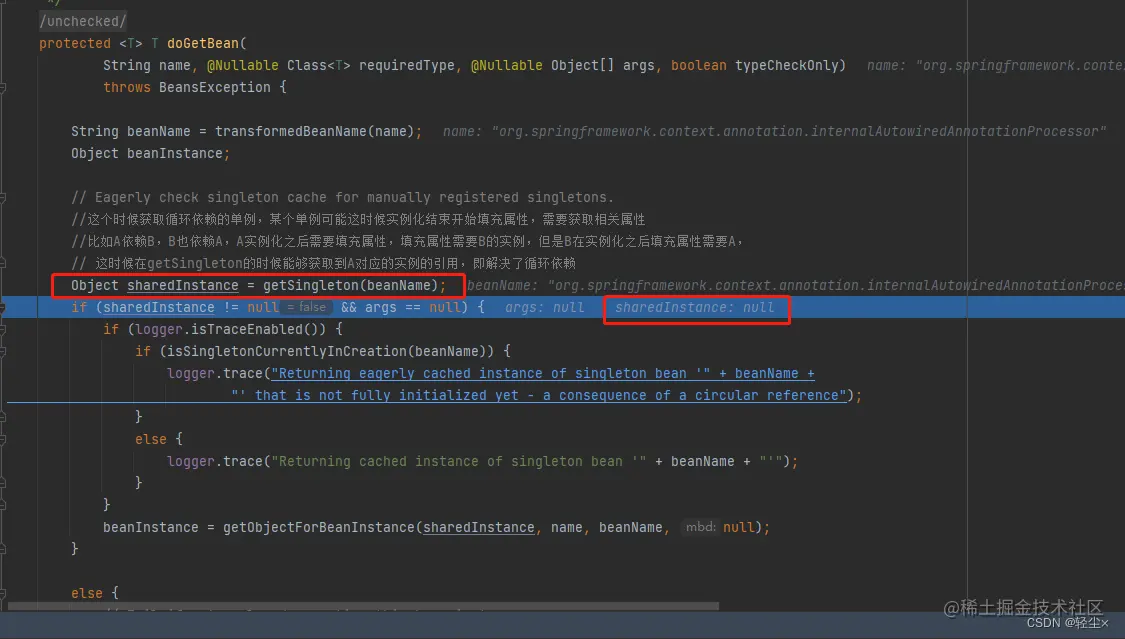Click the inline beanName hint after getSingleton(beanName)
Viewport: 1125px width, 639px height.
point(796,285)
